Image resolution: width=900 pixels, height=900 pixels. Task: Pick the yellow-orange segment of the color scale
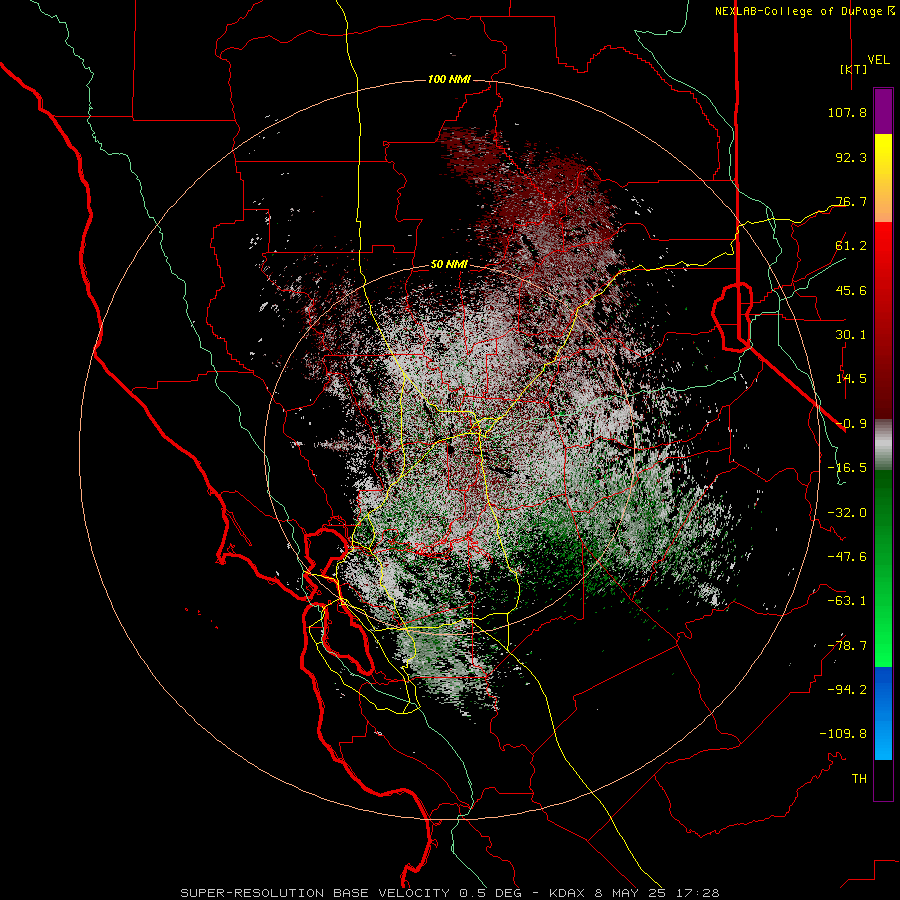point(883,178)
